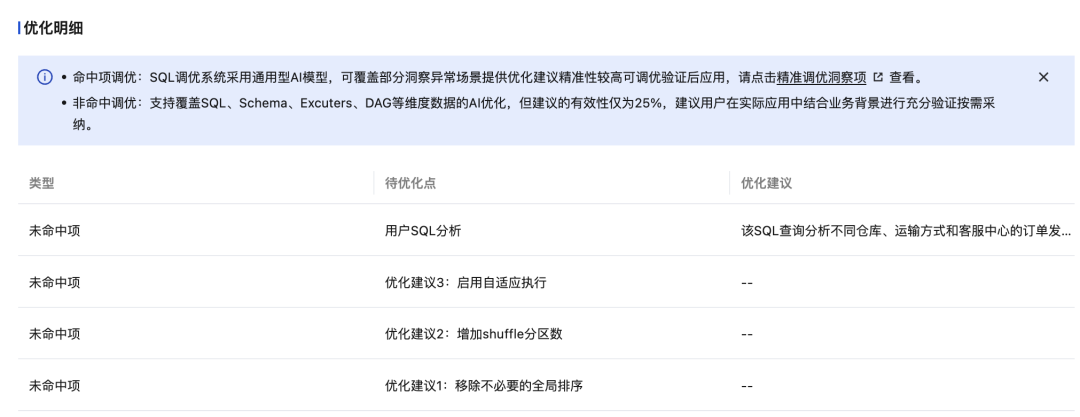The width and height of the screenshot is (1080, 417).
Task: Click the 类型 column header
Action: coord(41,183)
